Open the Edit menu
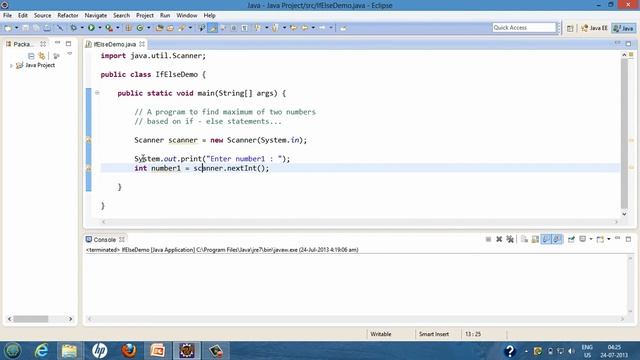The image size is (640, 360). (x=23, y=15)
